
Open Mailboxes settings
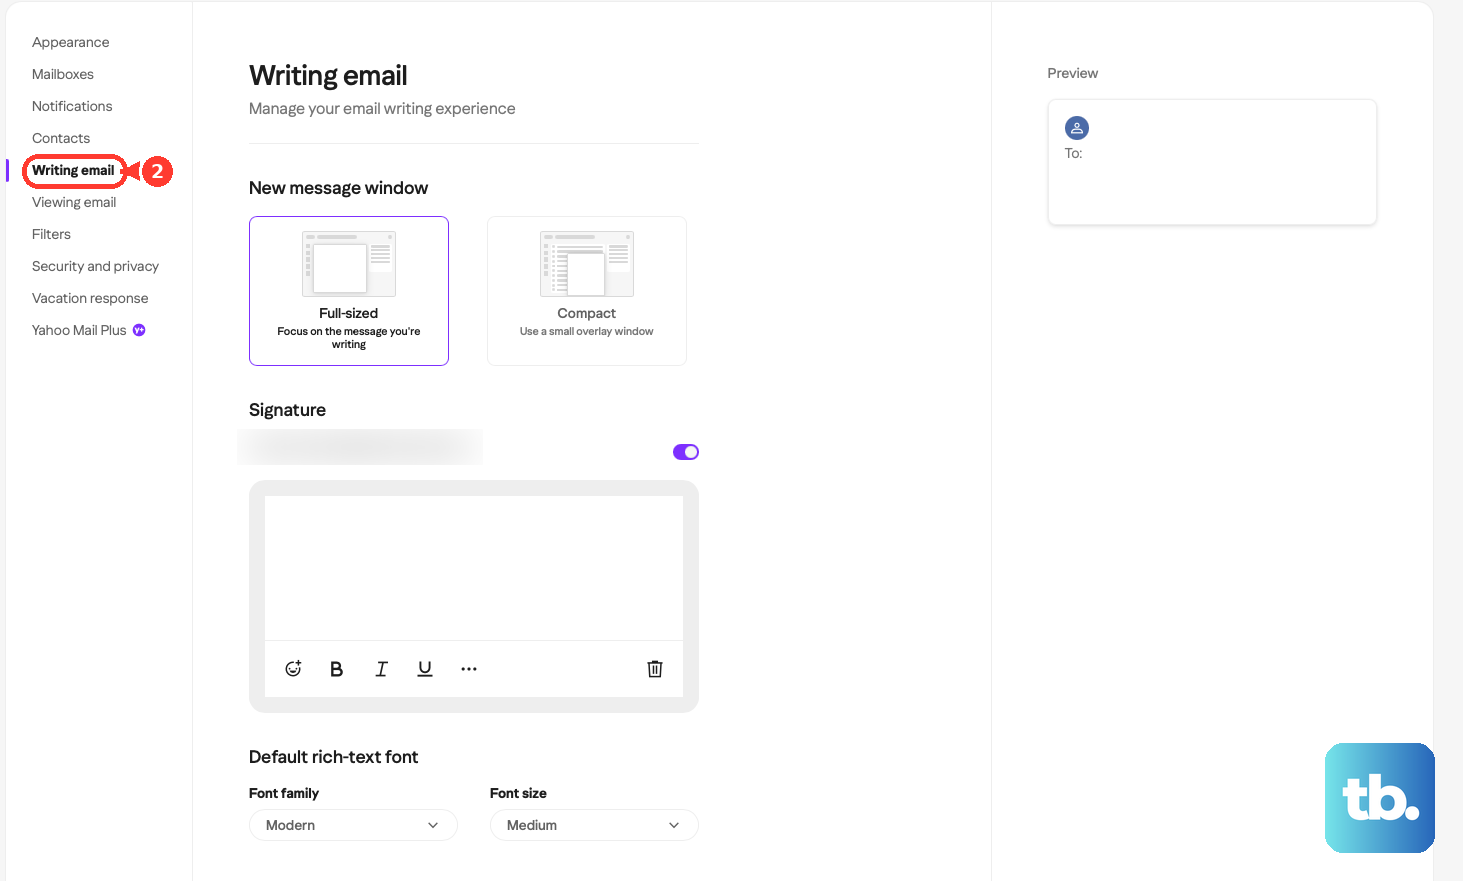coord(63,74)
